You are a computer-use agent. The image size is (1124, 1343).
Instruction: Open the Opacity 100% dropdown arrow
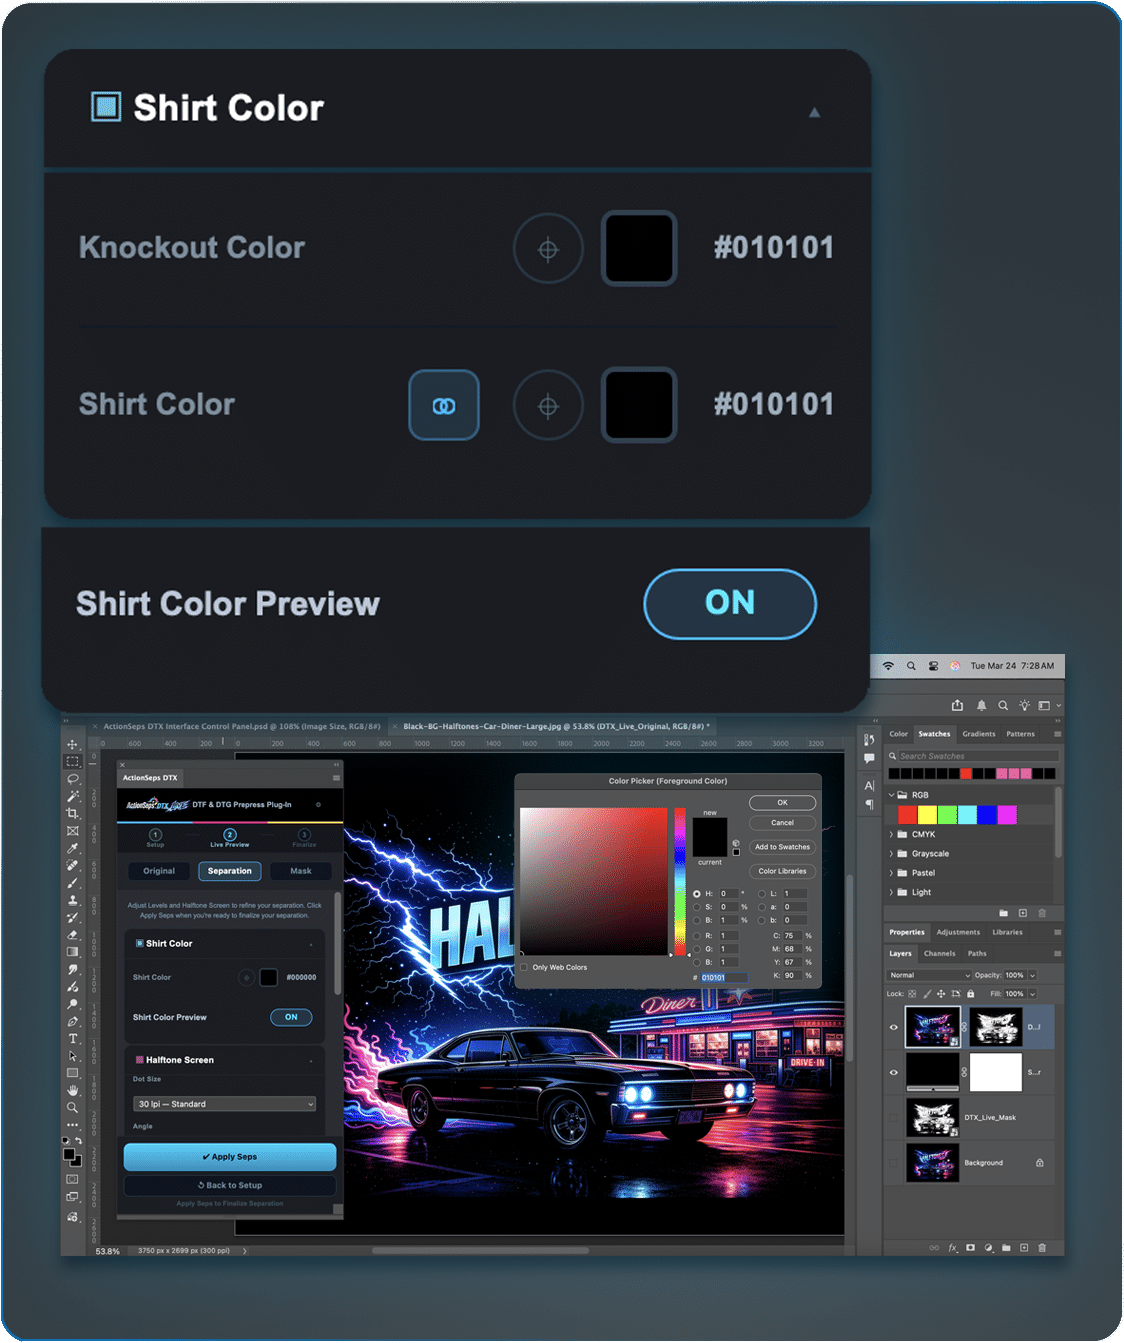[x=1033, y=975]
